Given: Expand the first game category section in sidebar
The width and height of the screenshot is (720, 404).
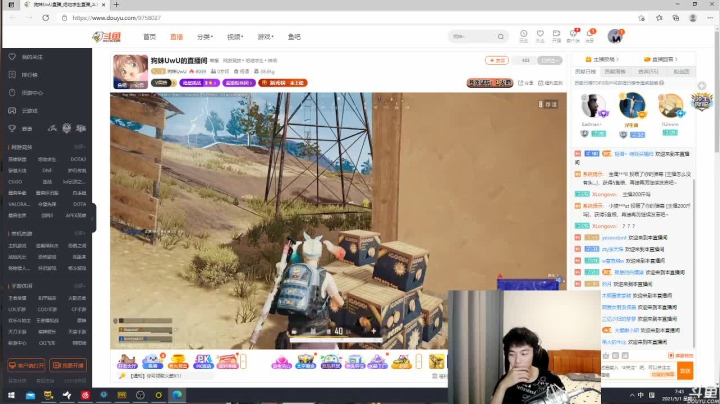Looking at the screenshot, I should tap(79, 147).
